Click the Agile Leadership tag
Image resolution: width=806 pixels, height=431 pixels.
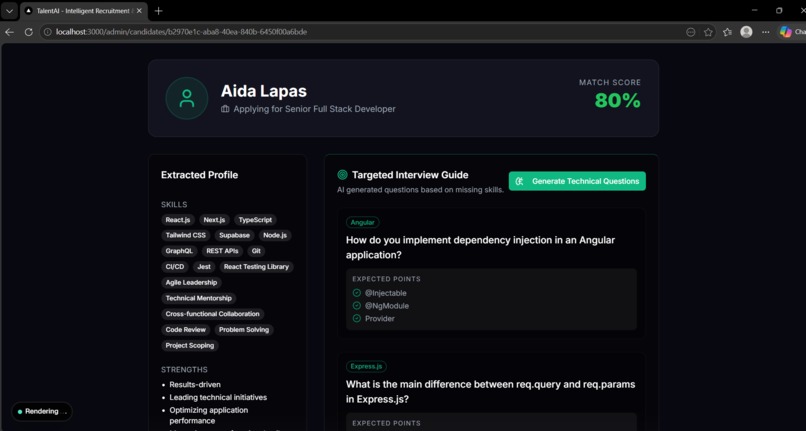click(x=191, y=282)
